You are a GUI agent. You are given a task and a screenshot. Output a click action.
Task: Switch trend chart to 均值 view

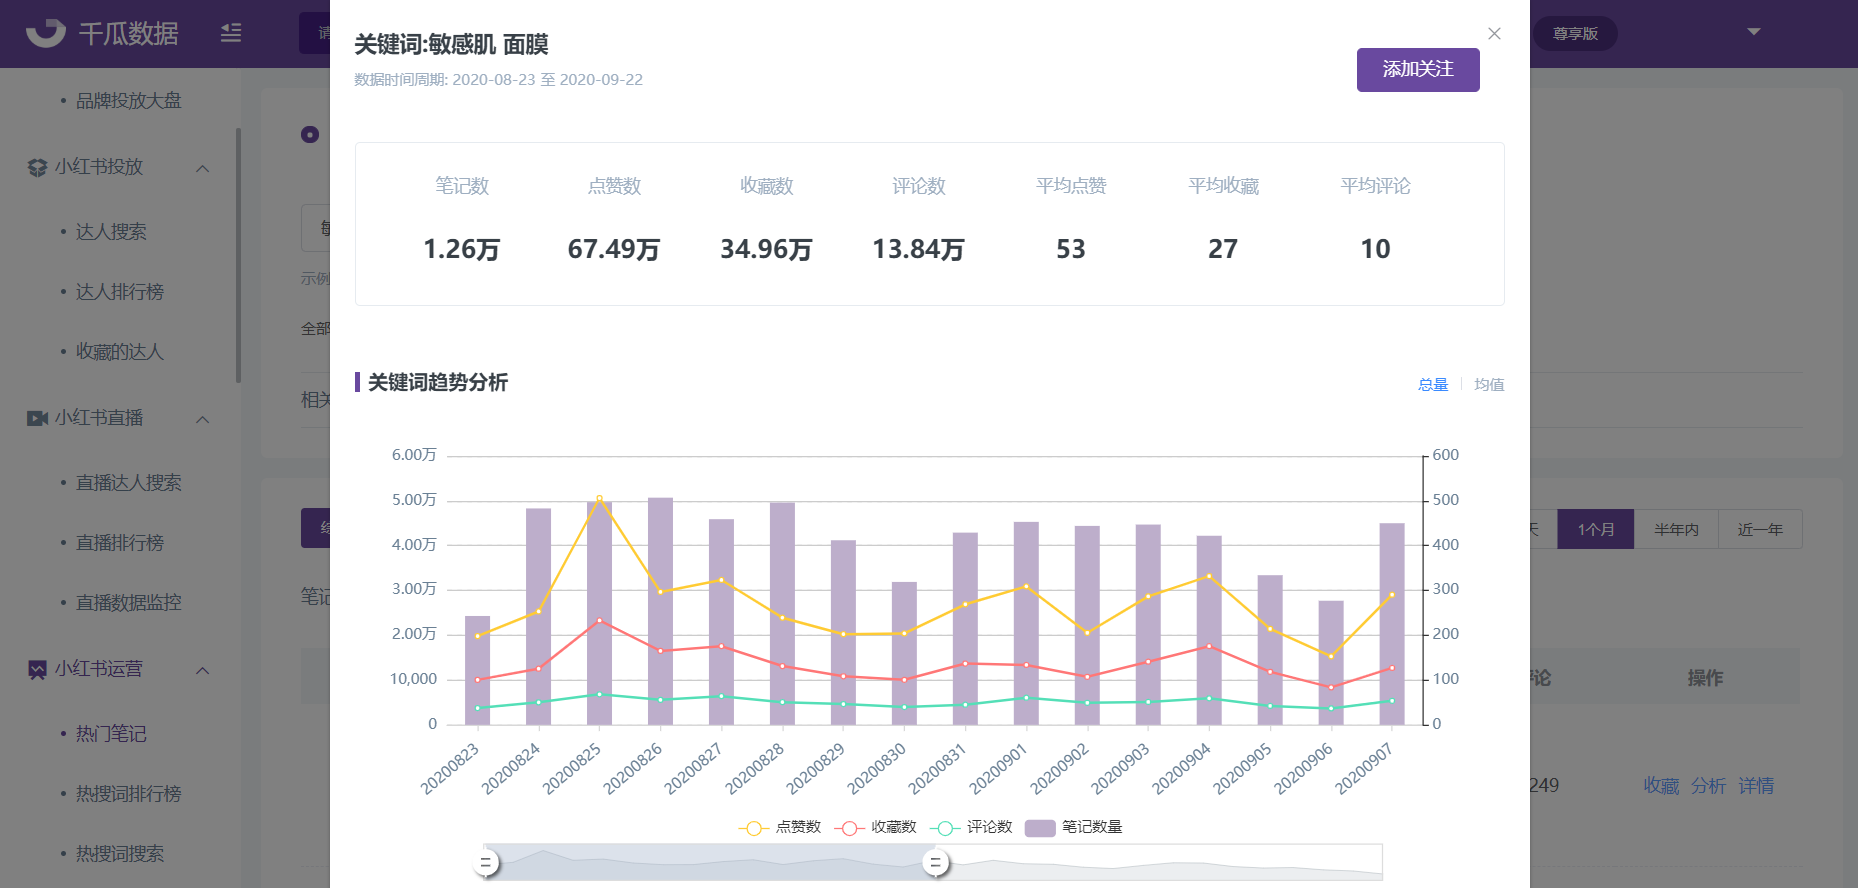(x=1489, y=384)
